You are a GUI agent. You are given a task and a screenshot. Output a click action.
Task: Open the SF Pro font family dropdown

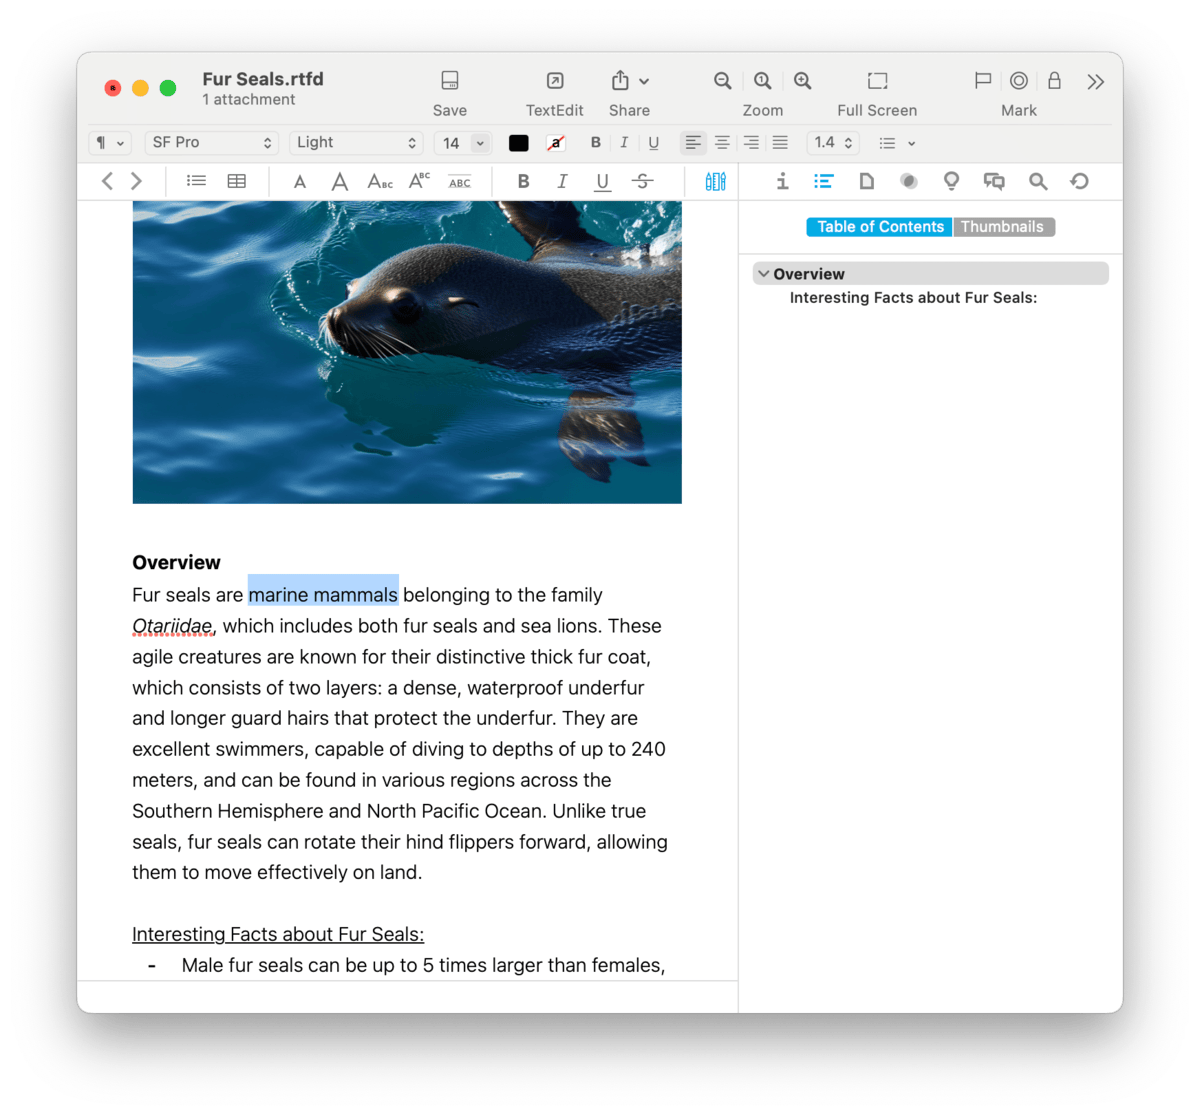click(x=211, y=143)
